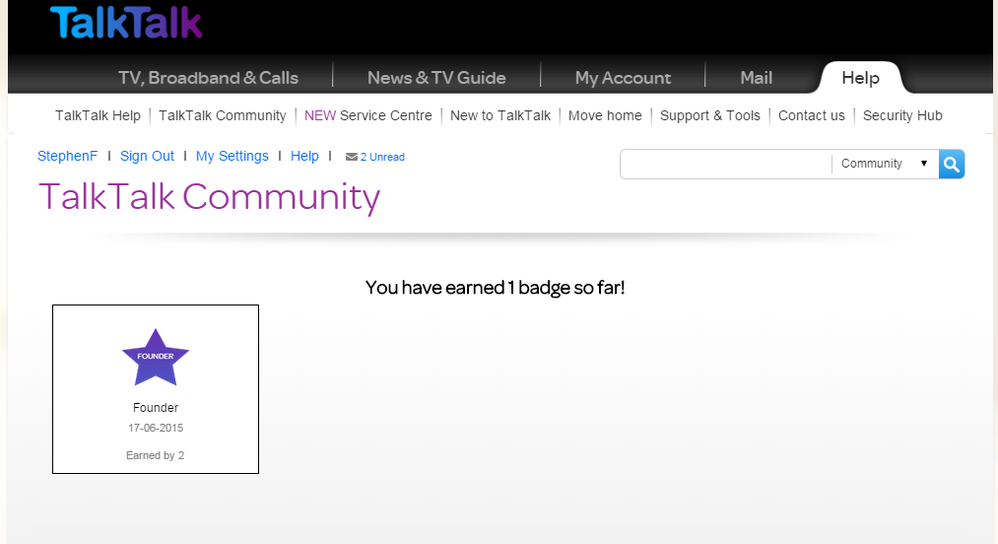
Task: Click the Contact us link
Action: click(x=812, y=115)
